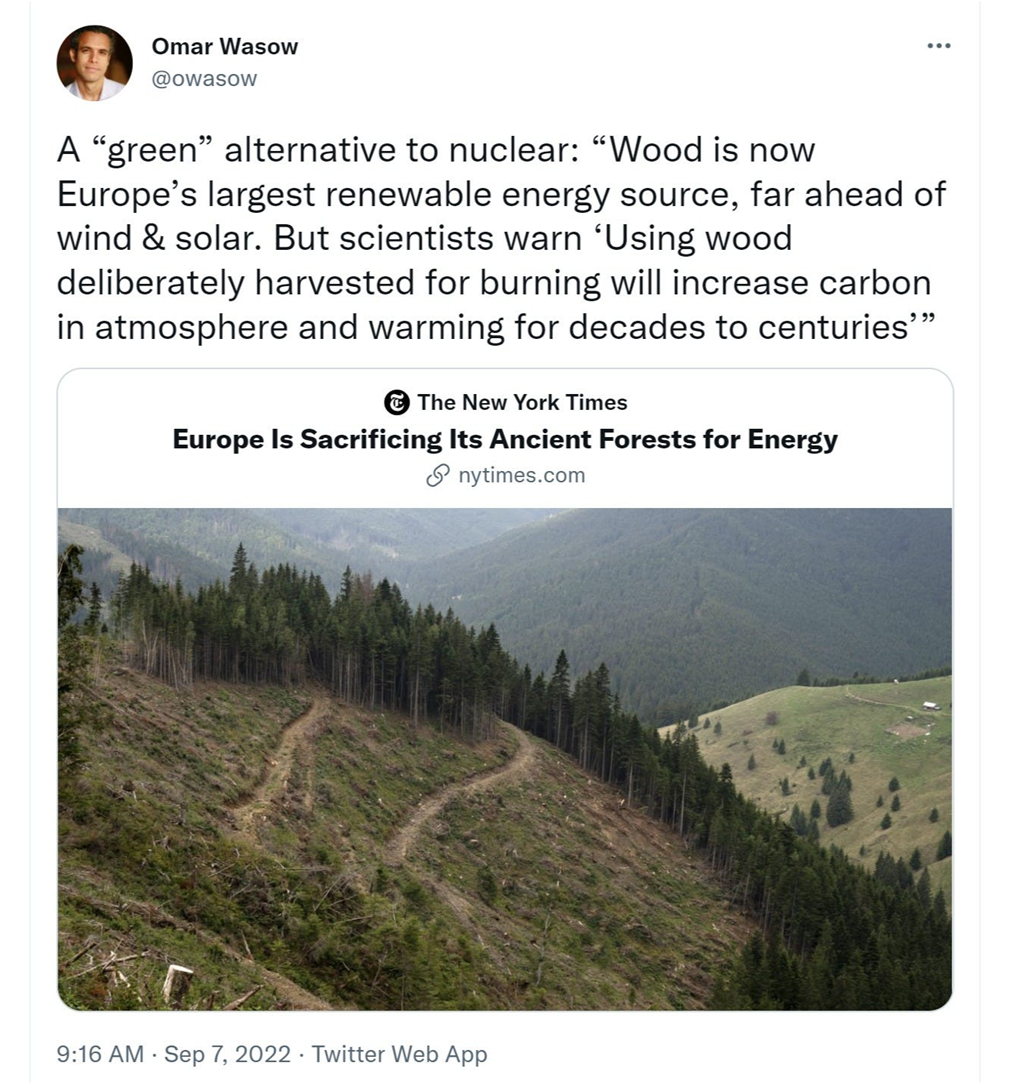
Task: Open the Omar Wasow display name
Action: [x=225, y=46]
